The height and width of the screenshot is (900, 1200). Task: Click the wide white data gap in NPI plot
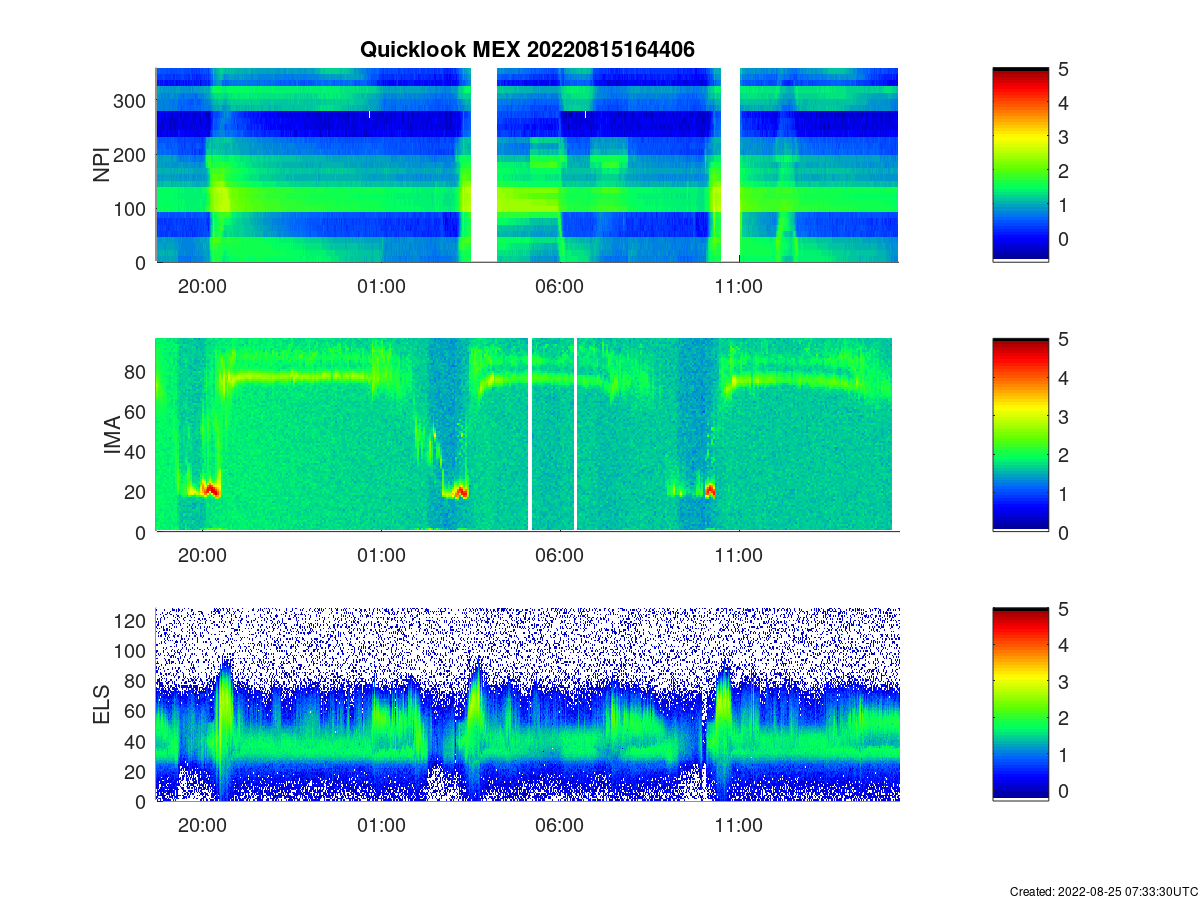pyautogui.click(x=484, y=165)
